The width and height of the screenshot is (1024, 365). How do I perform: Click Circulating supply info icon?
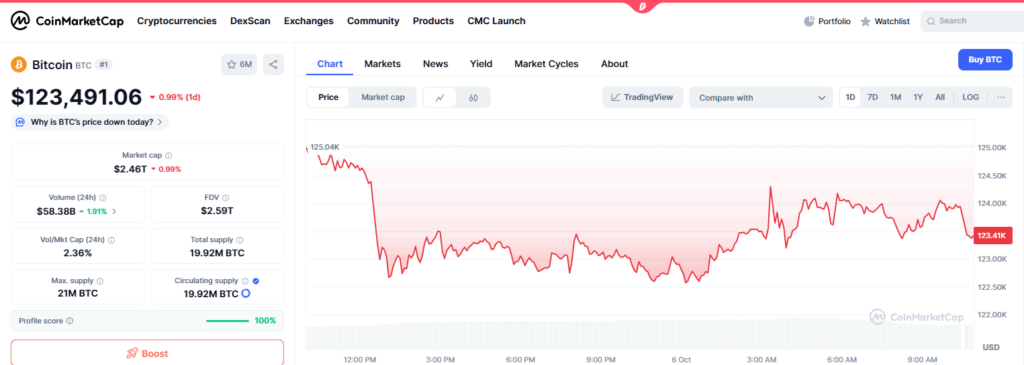coord(245,281)
